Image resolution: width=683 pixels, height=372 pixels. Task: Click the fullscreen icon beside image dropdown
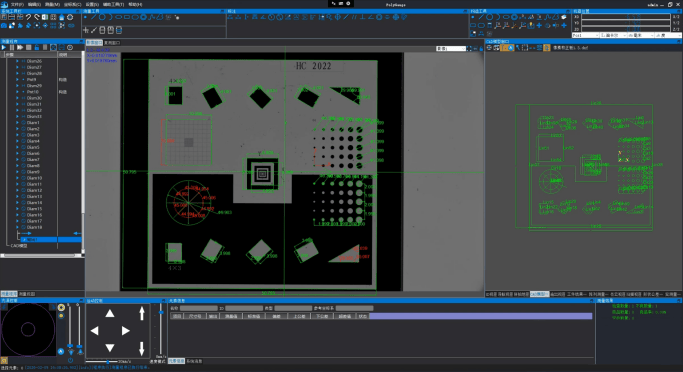(469, 49)
